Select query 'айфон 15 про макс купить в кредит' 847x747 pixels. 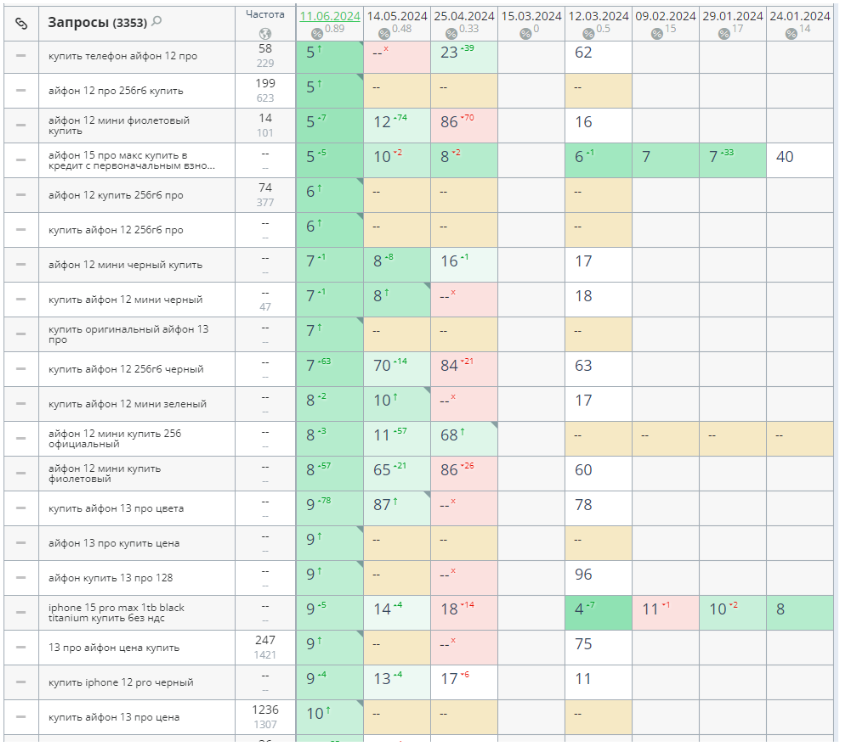tap(132, 160)
